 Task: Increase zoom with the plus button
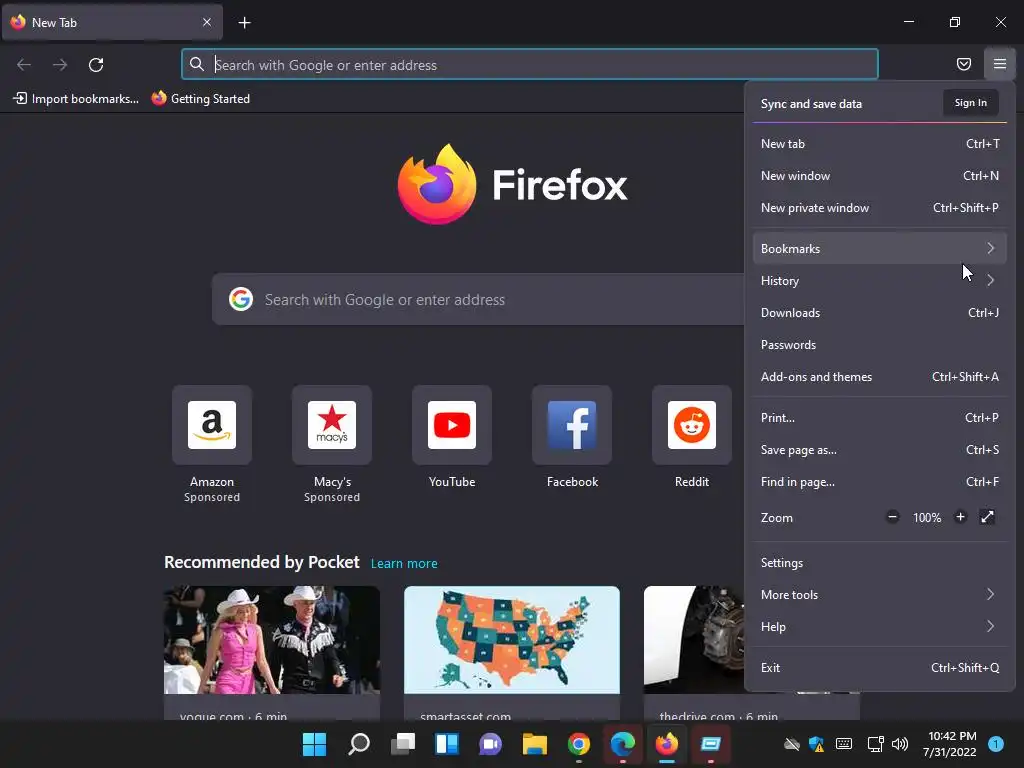(960, 517)
